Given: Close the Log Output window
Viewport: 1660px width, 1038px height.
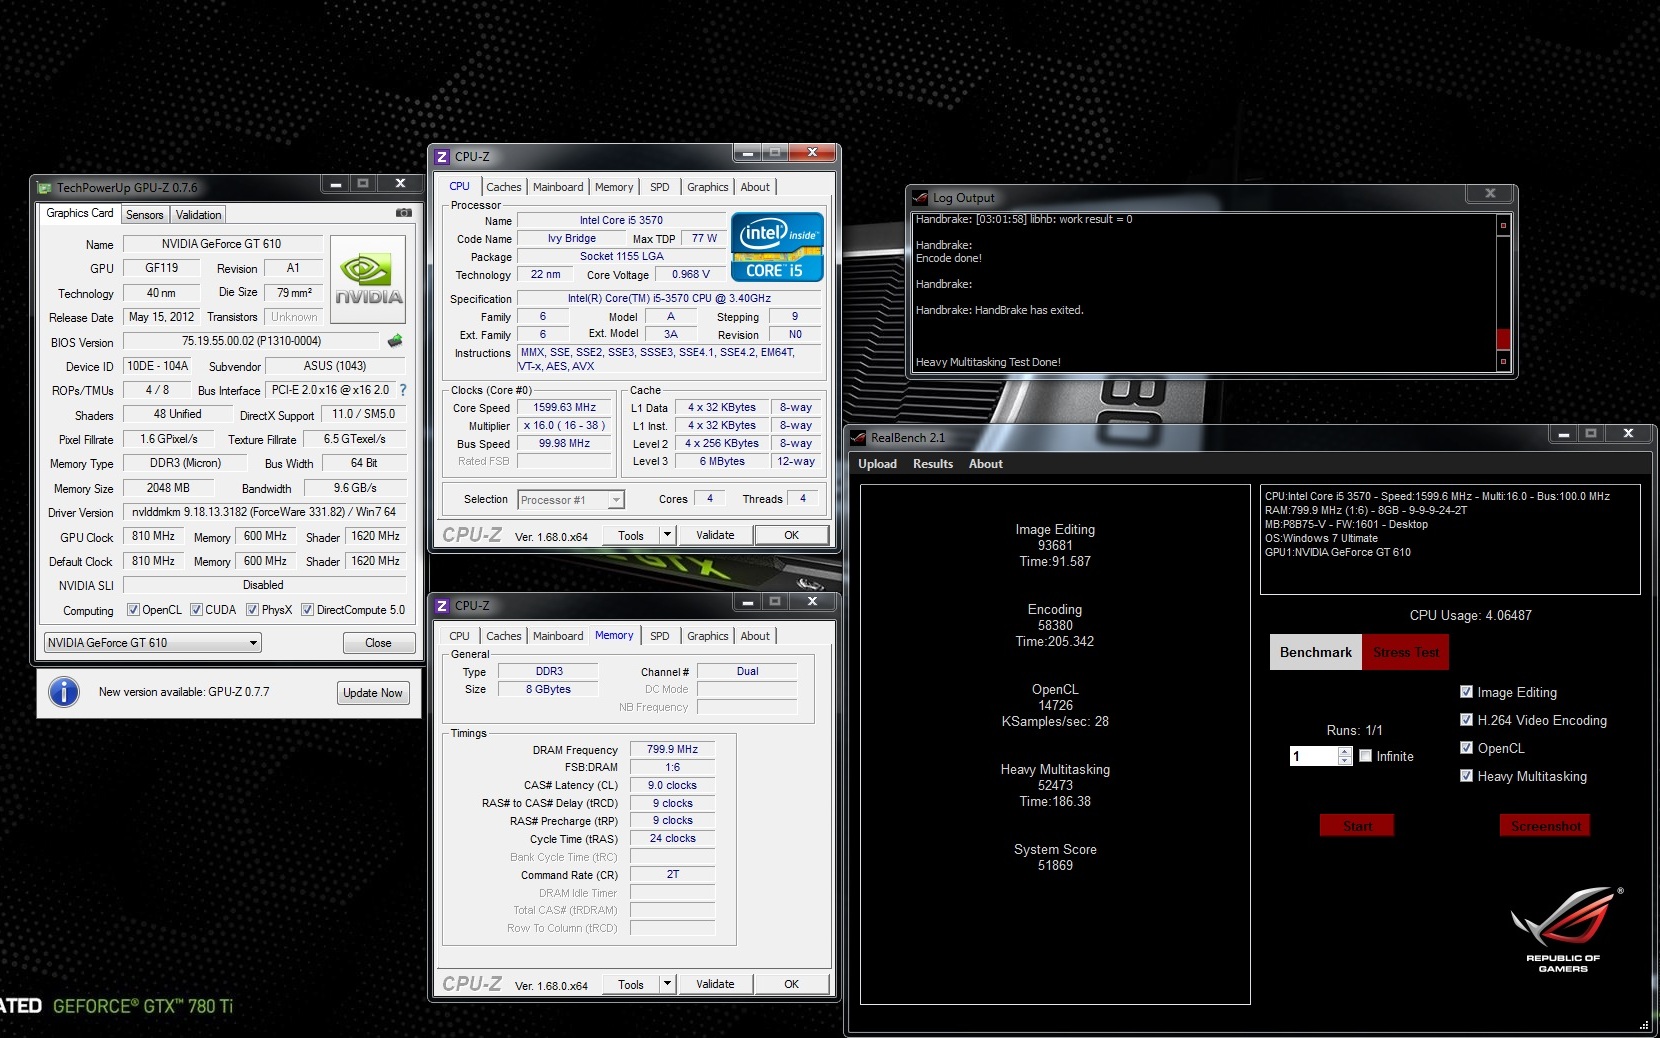Looking at the screenshot, I should tap(1490, 194).
